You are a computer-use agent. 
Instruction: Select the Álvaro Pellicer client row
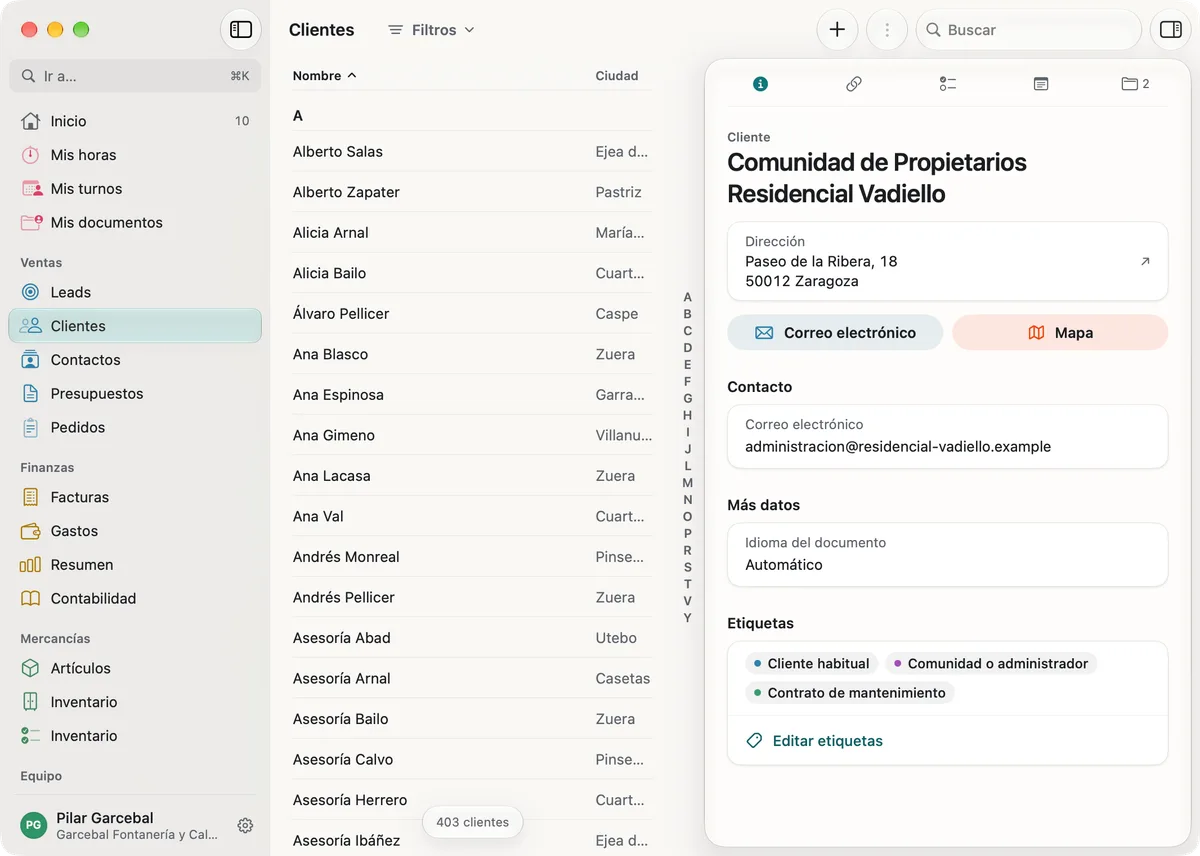(x=472, y=314)
